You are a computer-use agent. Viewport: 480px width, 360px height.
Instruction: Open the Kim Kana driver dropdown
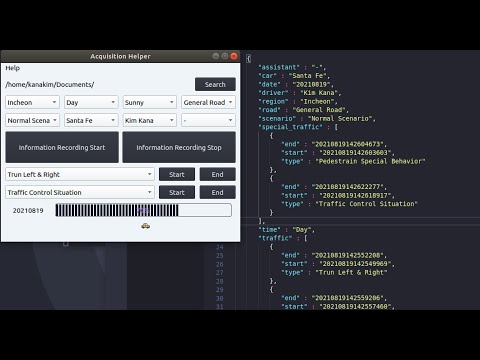150,120
